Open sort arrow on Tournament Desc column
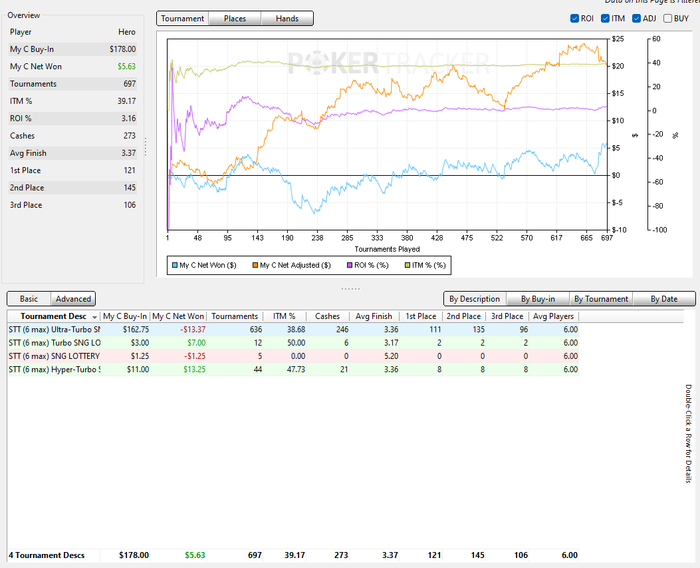700x568 pixels. click(95, 317)
